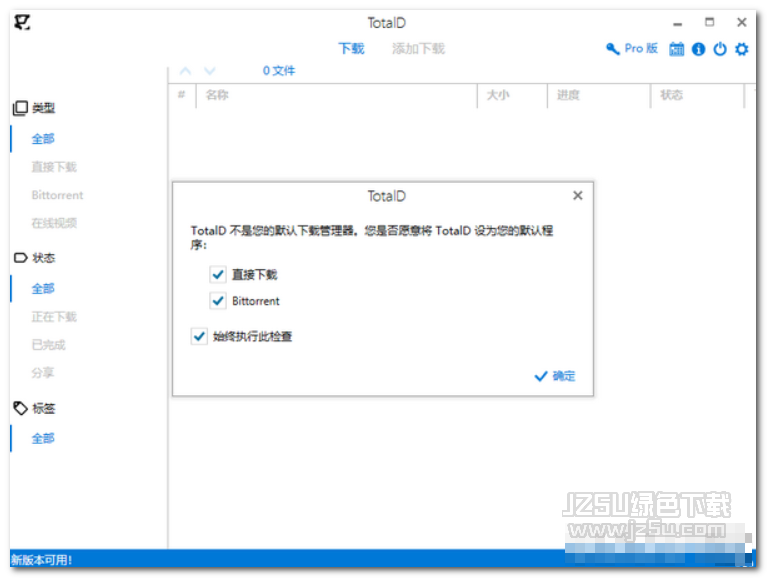Show 已完成 downloads
767x578 pixels.
click(x=48, y=345)
